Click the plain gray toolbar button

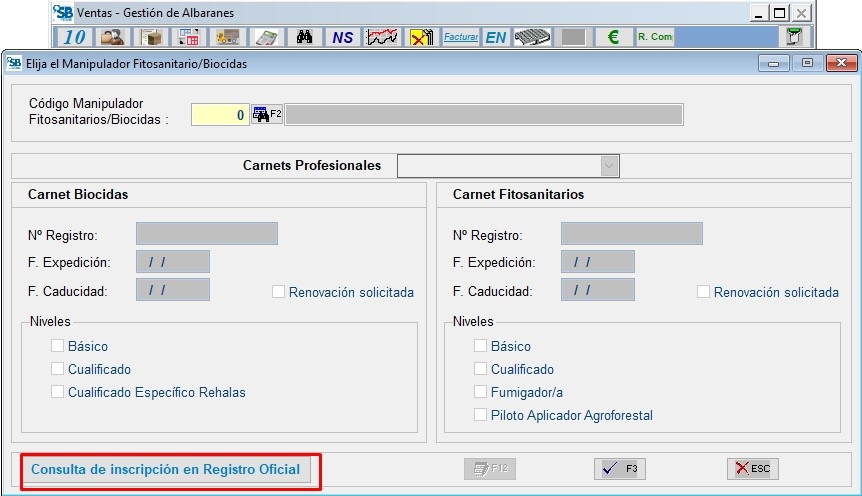click(573, 37)
